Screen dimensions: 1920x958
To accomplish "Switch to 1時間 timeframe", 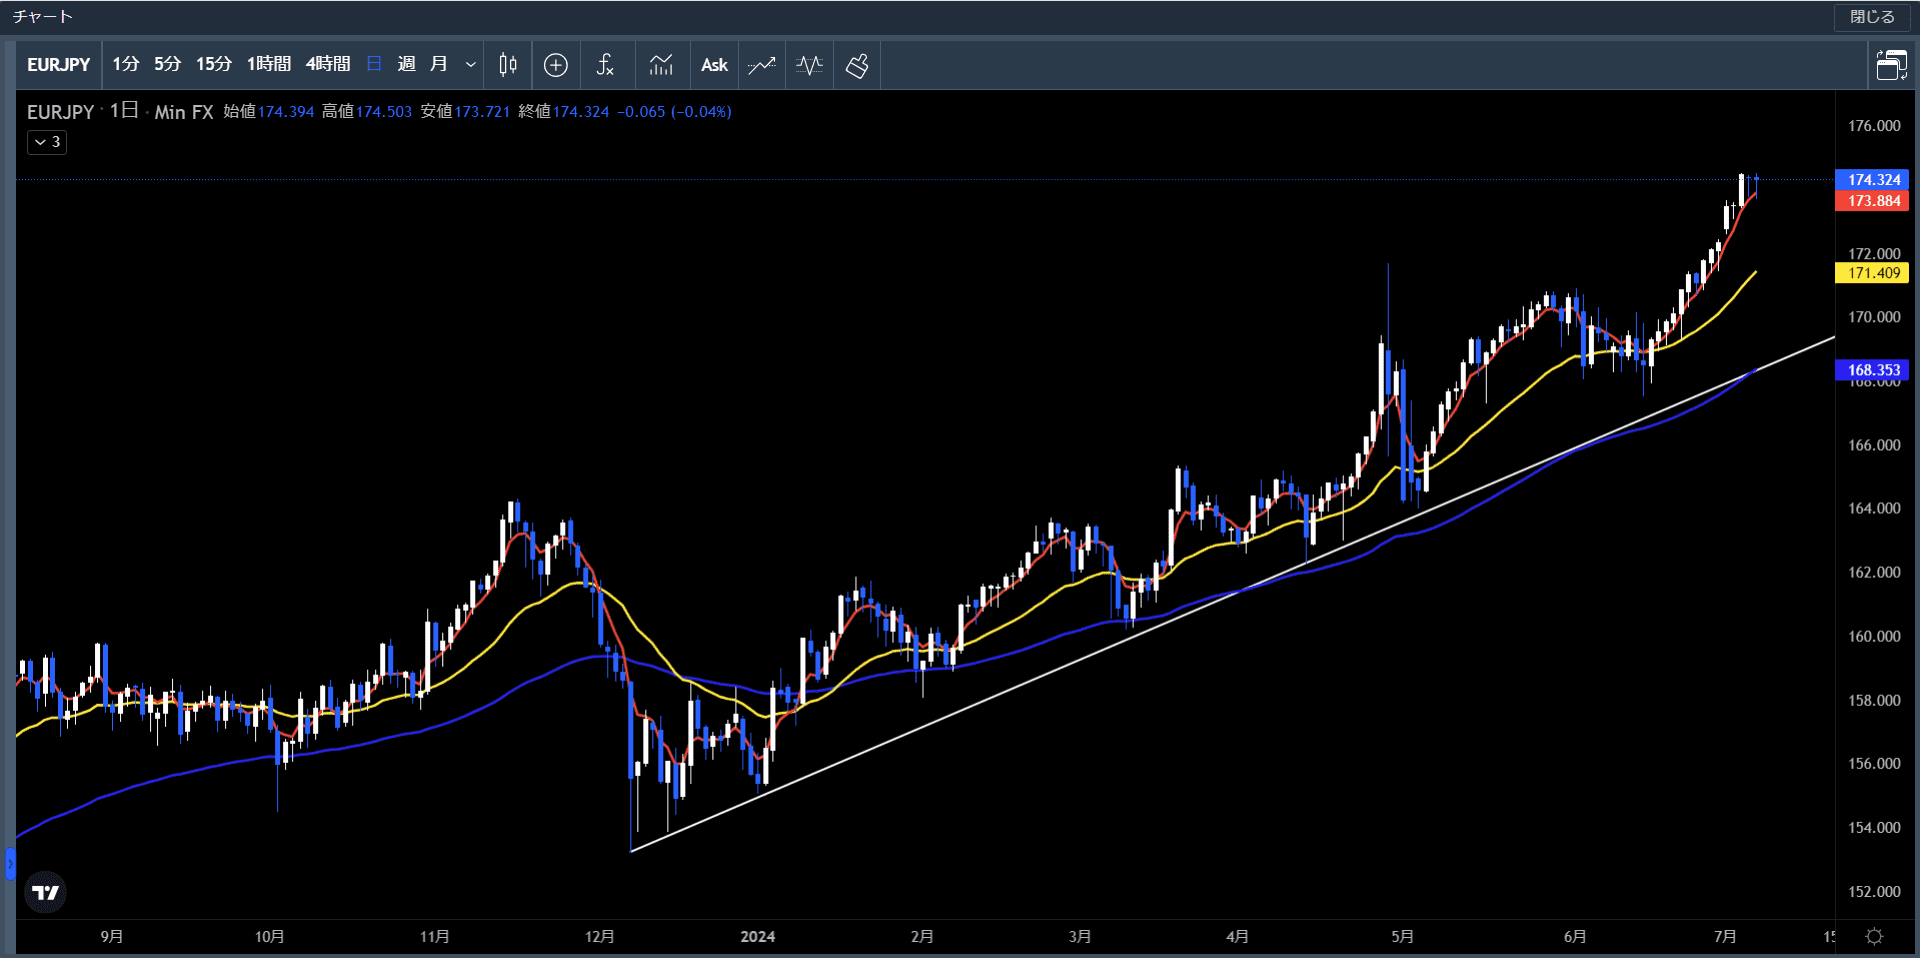I will pos(269,65).
